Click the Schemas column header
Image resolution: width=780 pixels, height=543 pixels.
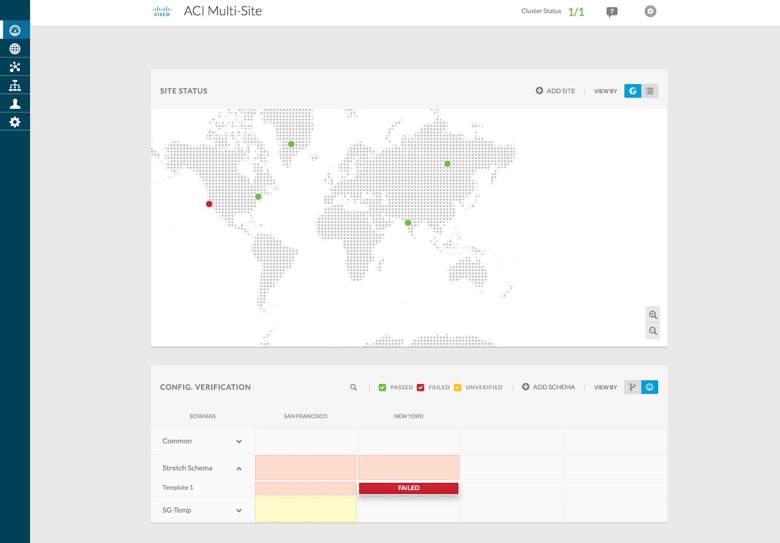[202, 416]
